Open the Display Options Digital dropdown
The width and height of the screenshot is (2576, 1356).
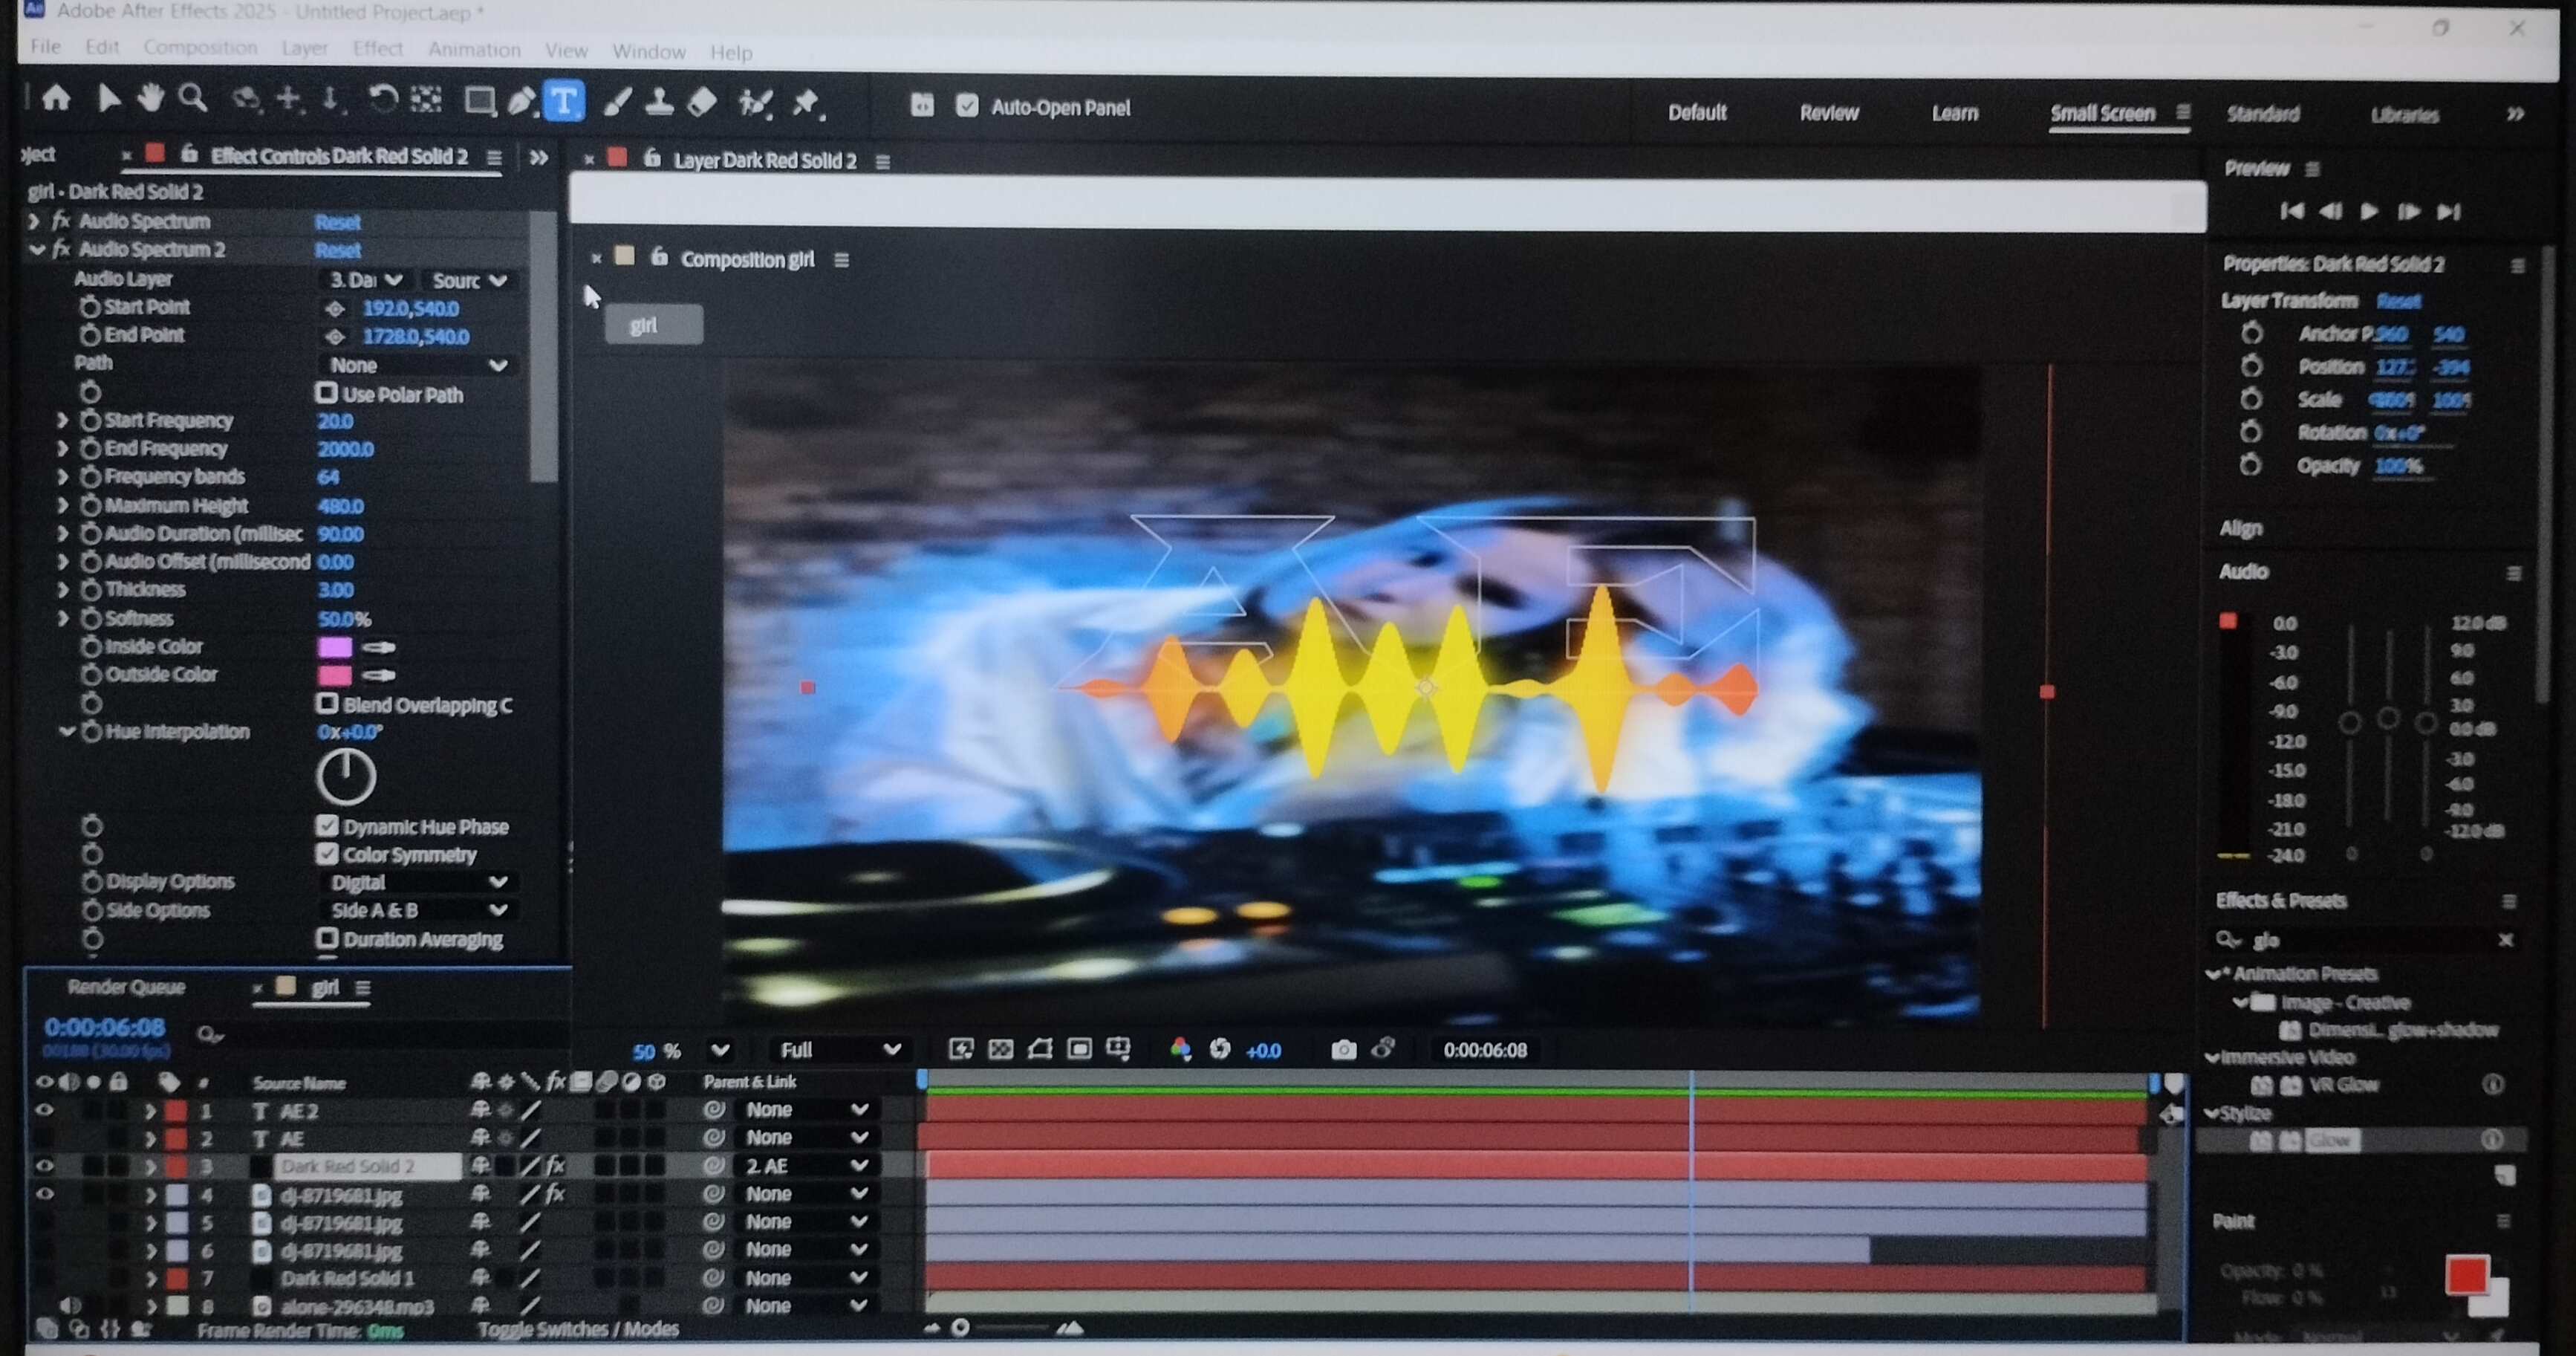coord(418,882)
